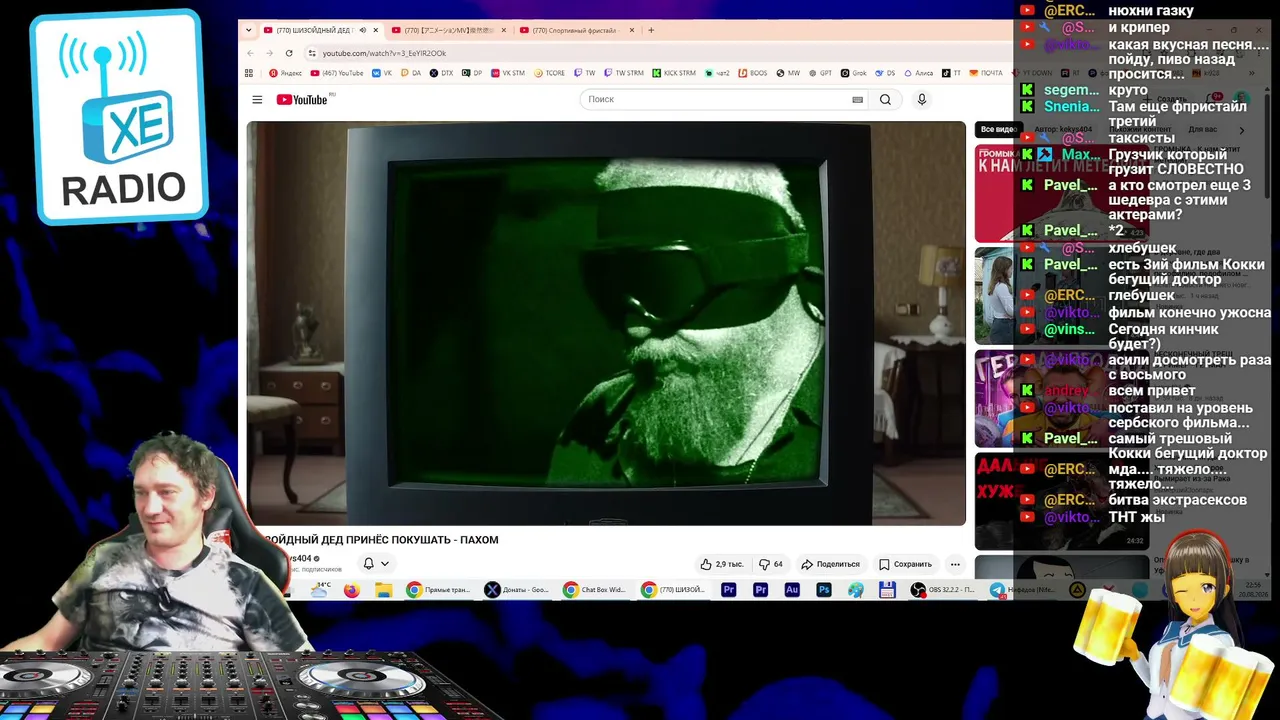Screen dimensions: 1280x720
Task: Open the DS bookmark
Action: (x=884, y=73)
